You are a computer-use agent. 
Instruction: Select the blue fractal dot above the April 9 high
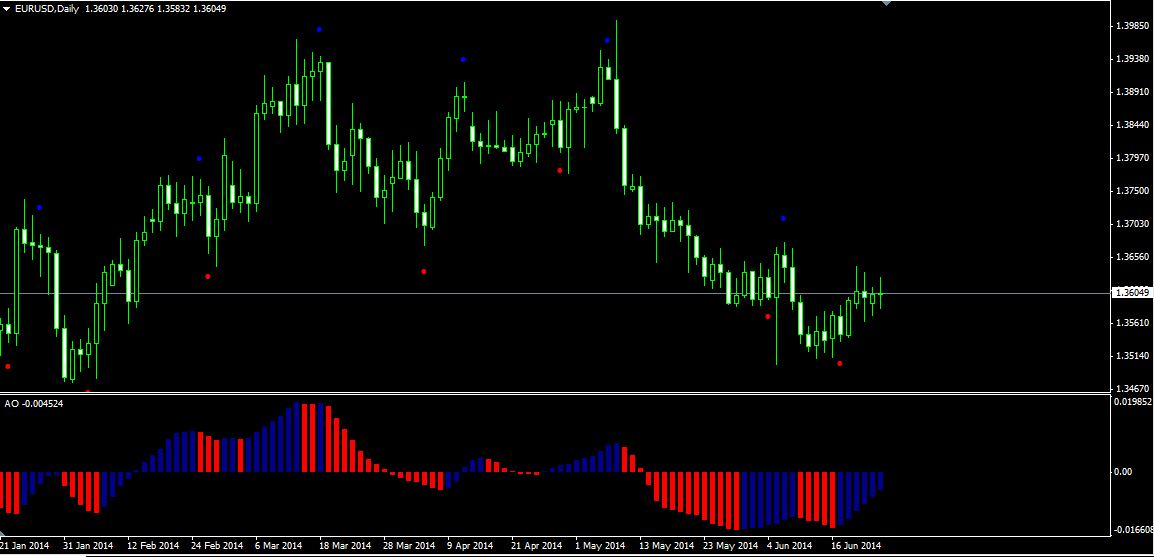click(463, 59)
